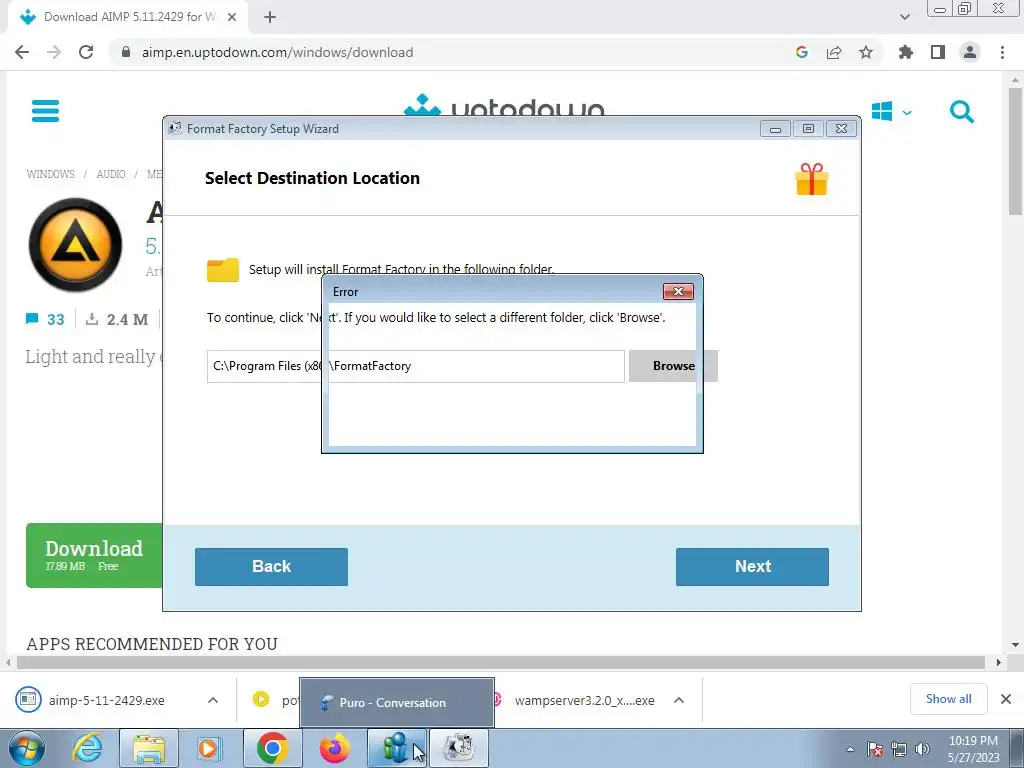The height and width of the screenshot is (768, 1024).
Task: Show hidden system tray icons
Action: pyautogui.click(x=850, y=750)
